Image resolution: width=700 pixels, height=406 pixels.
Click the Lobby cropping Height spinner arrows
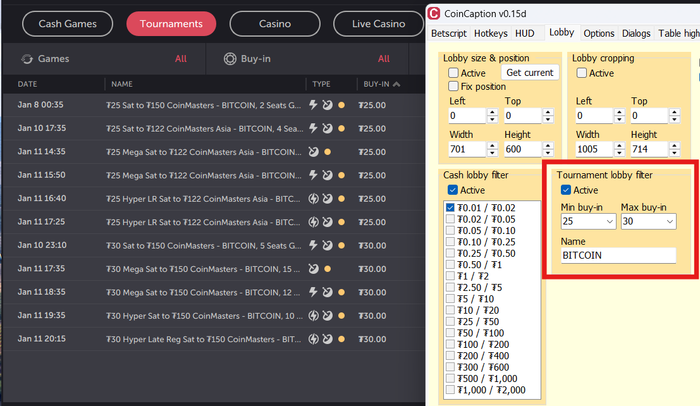point(675,149)
